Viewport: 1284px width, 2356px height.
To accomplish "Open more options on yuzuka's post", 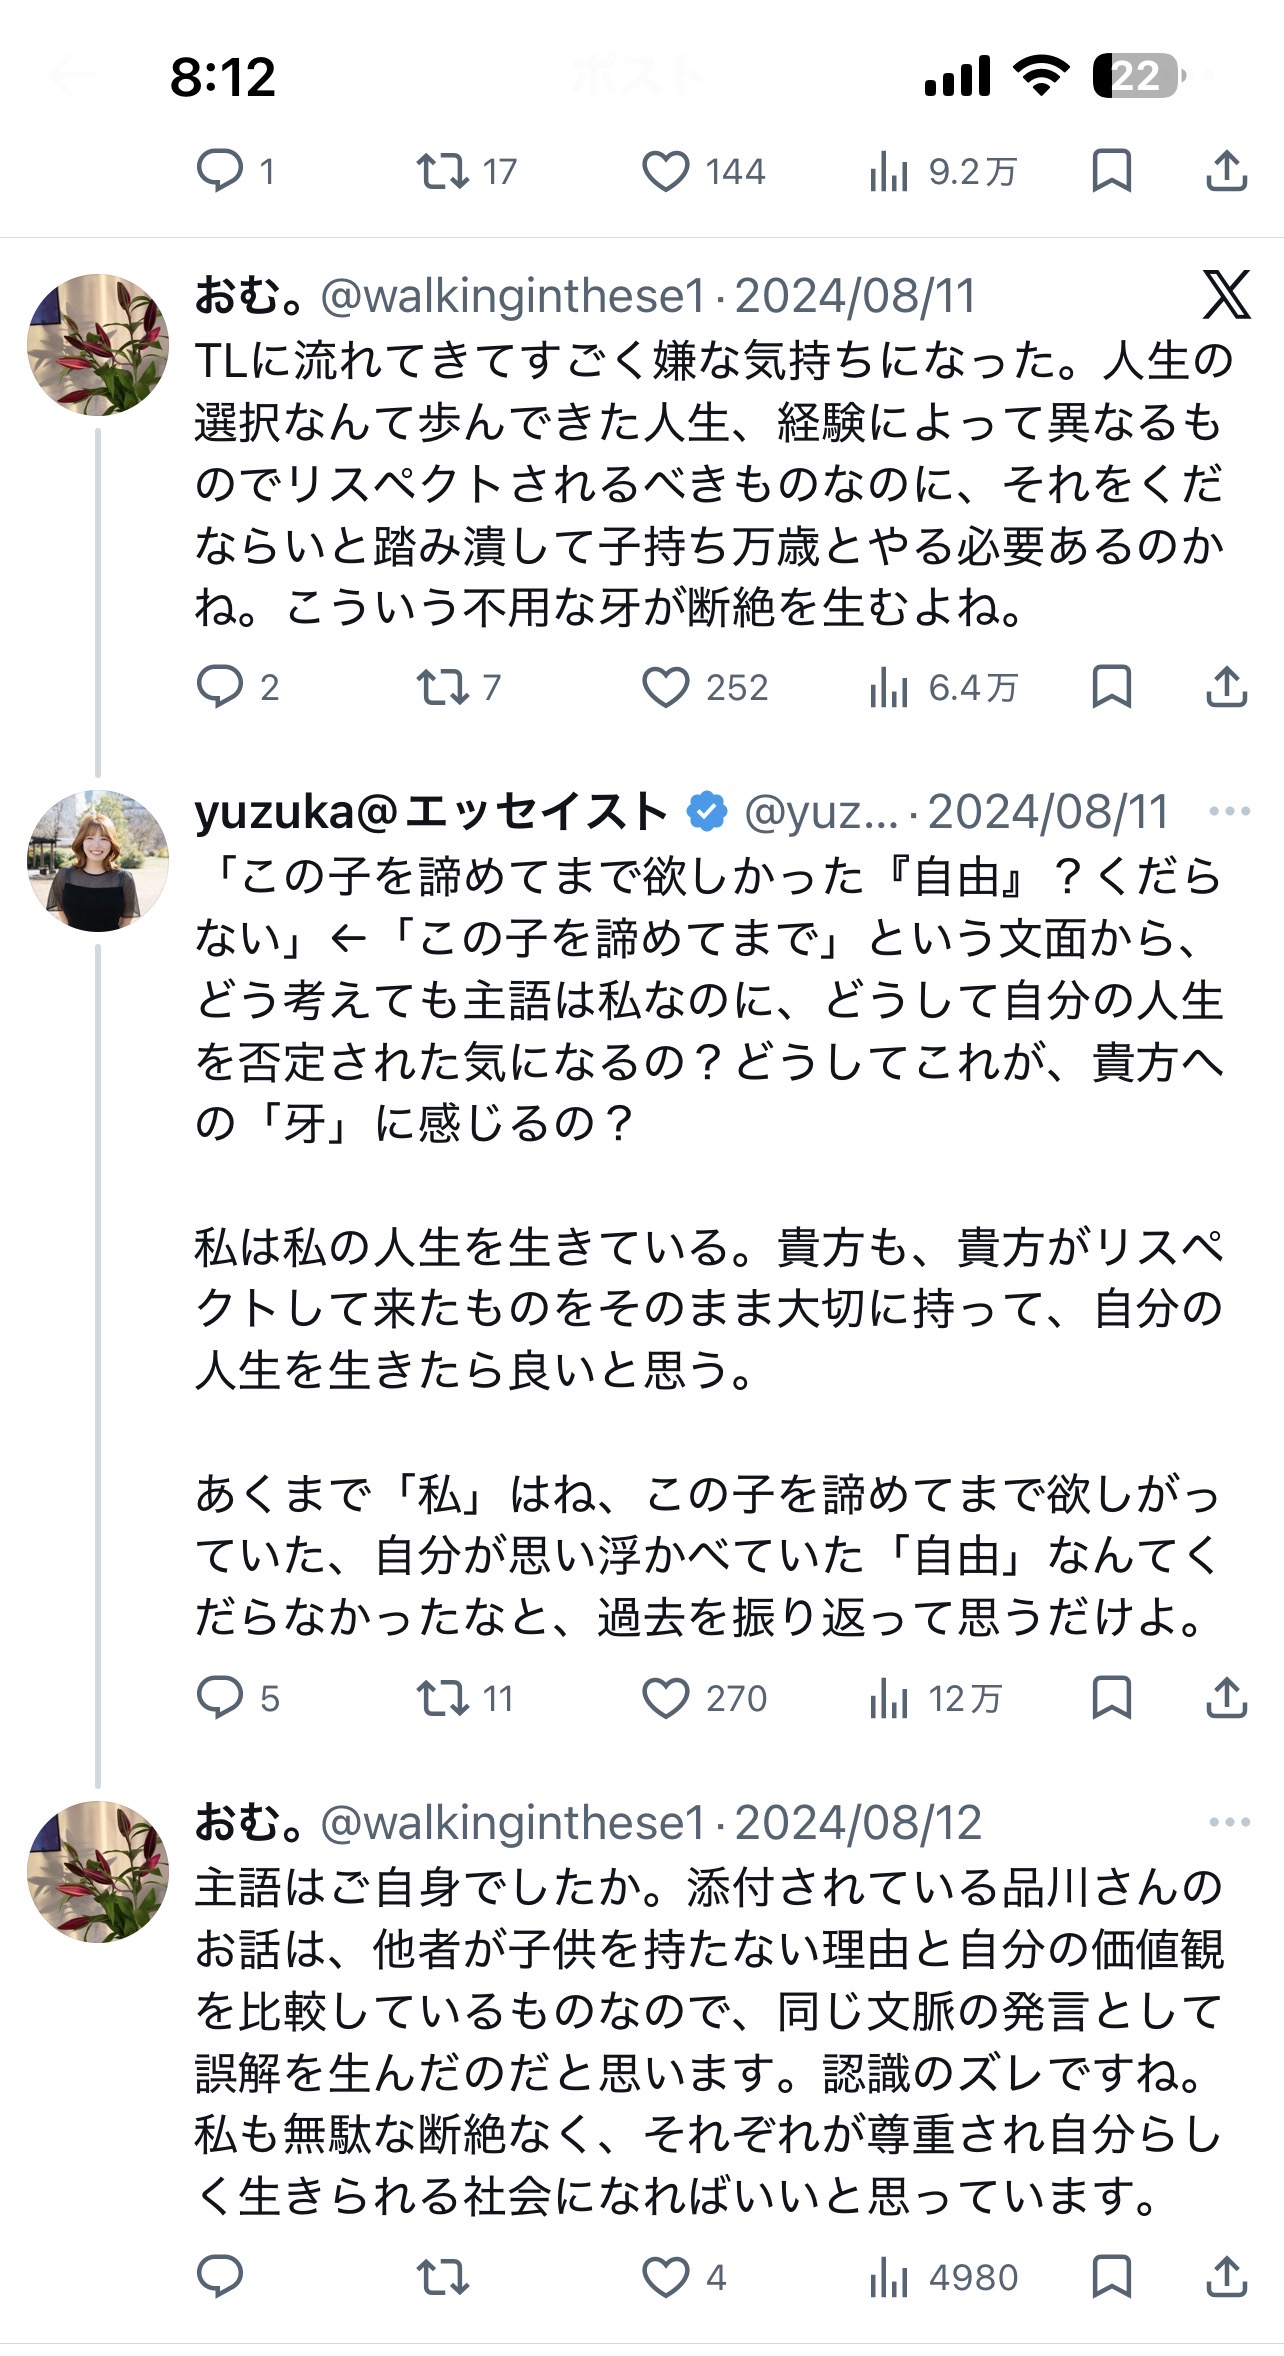I will point(1229,811).
